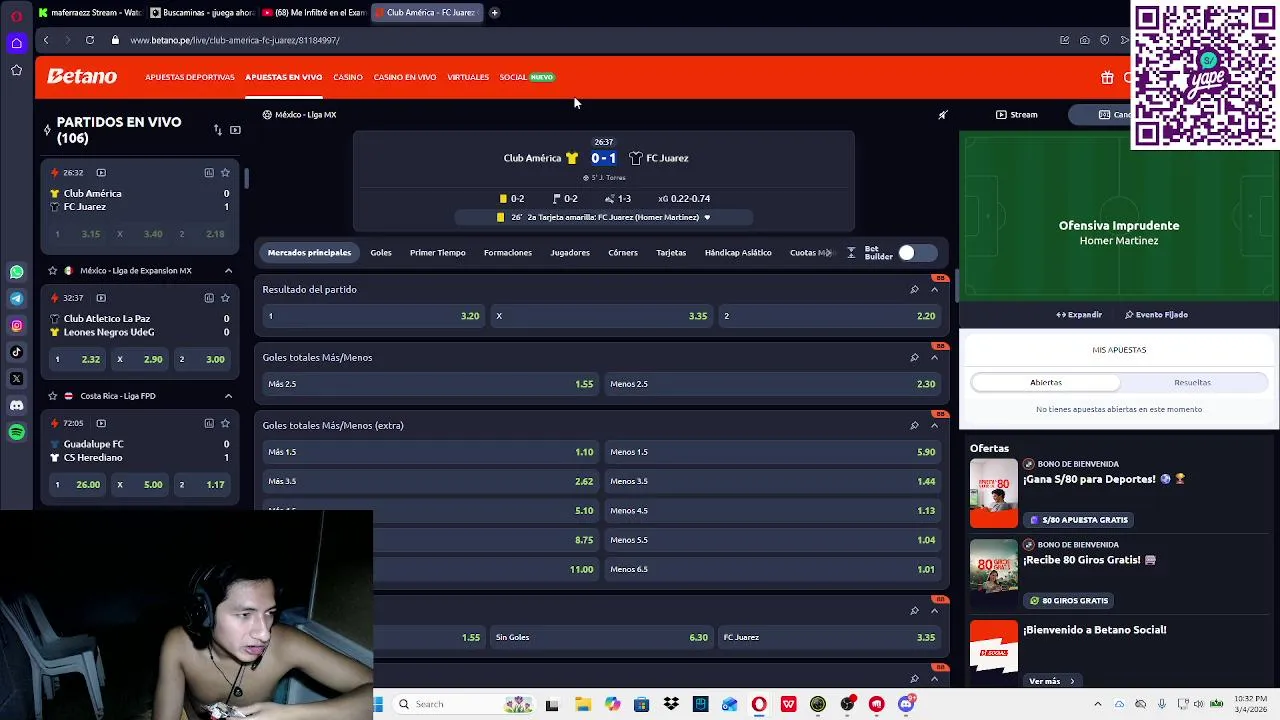Pin the Goles totales Más/Menos market
Image resolution: width=1280 pixels, height=720 pixels.
(x=914, y=357)
